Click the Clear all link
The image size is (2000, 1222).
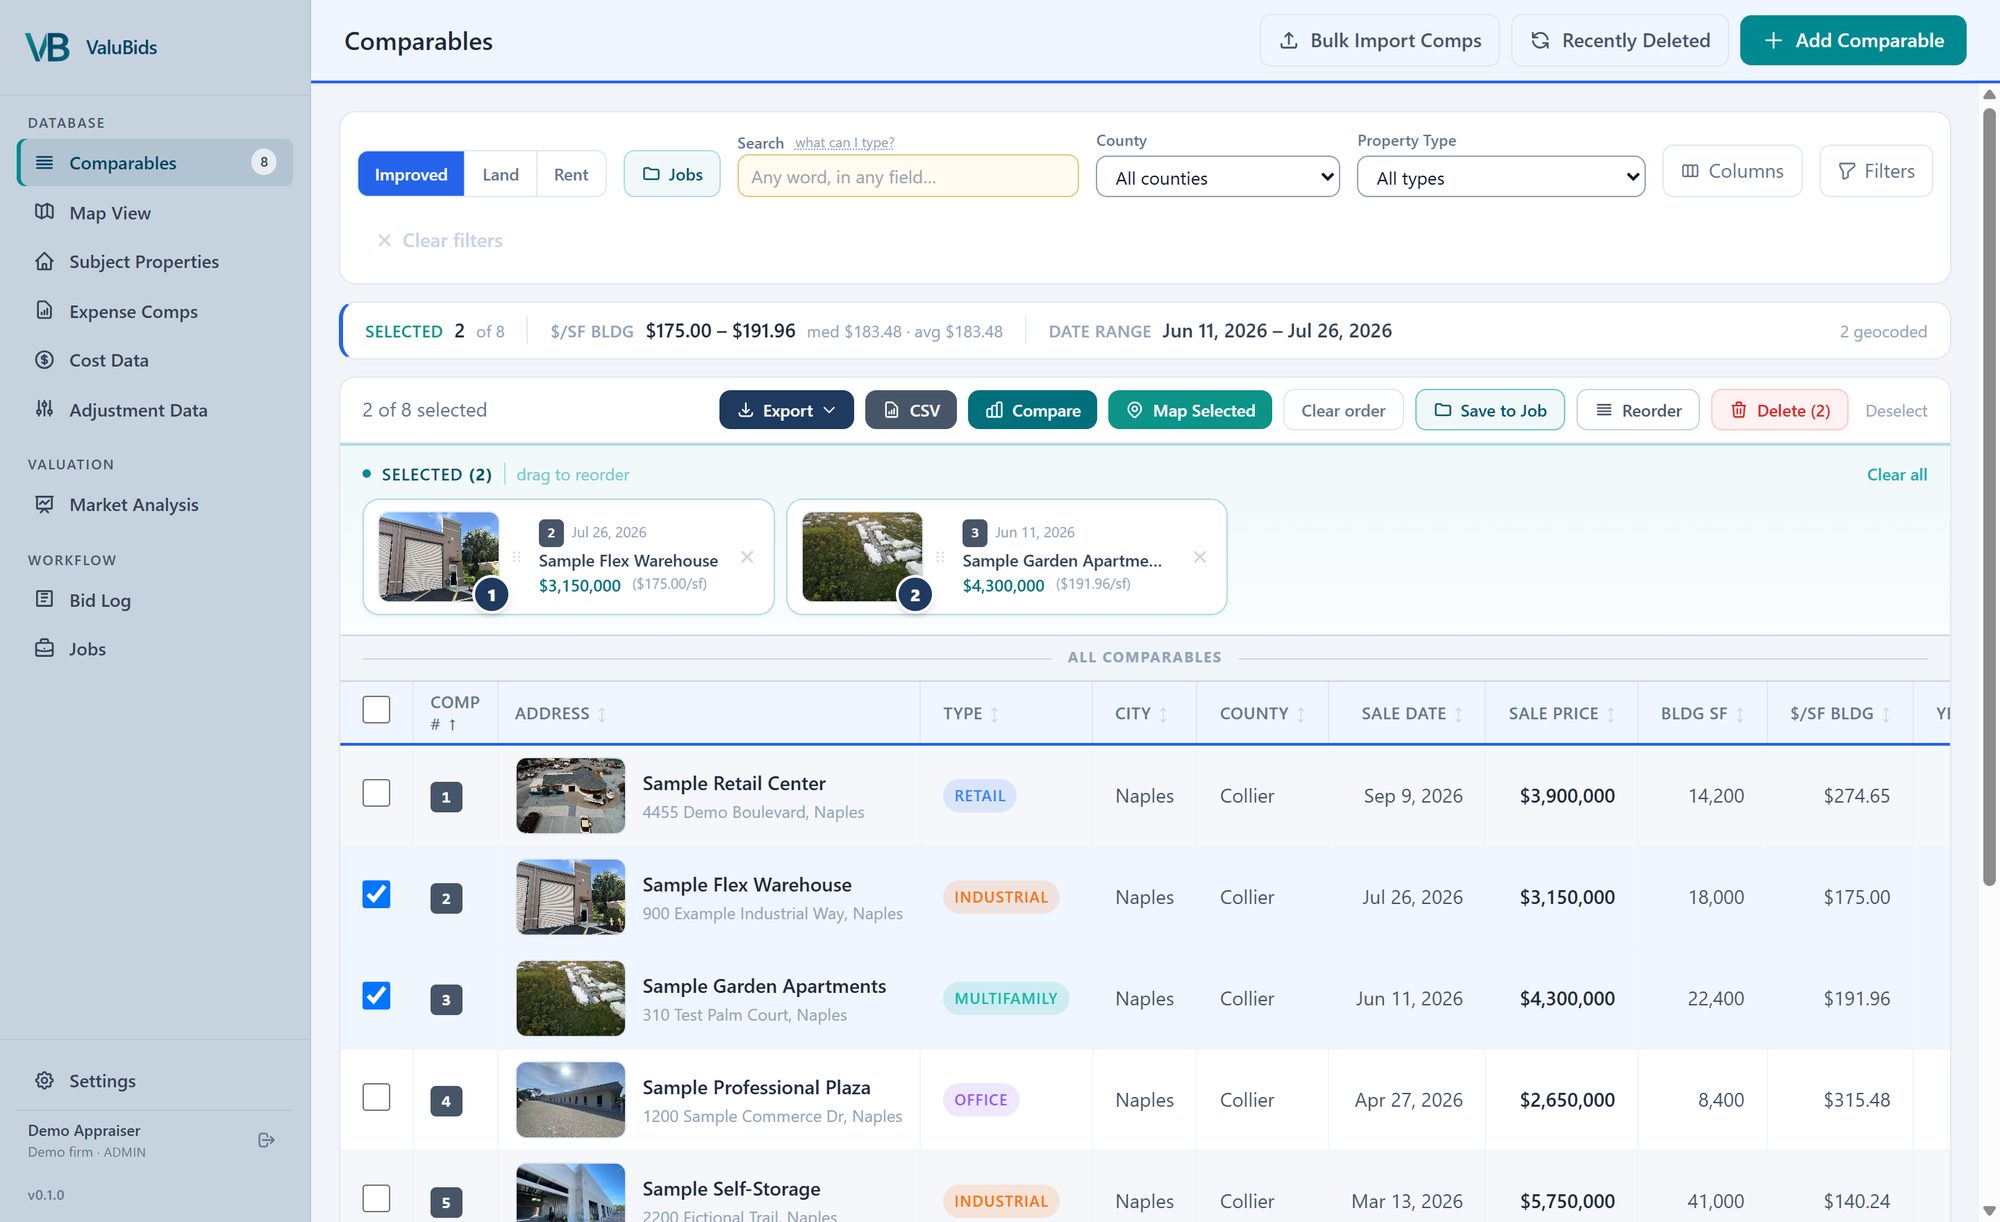pos(1897,474)
